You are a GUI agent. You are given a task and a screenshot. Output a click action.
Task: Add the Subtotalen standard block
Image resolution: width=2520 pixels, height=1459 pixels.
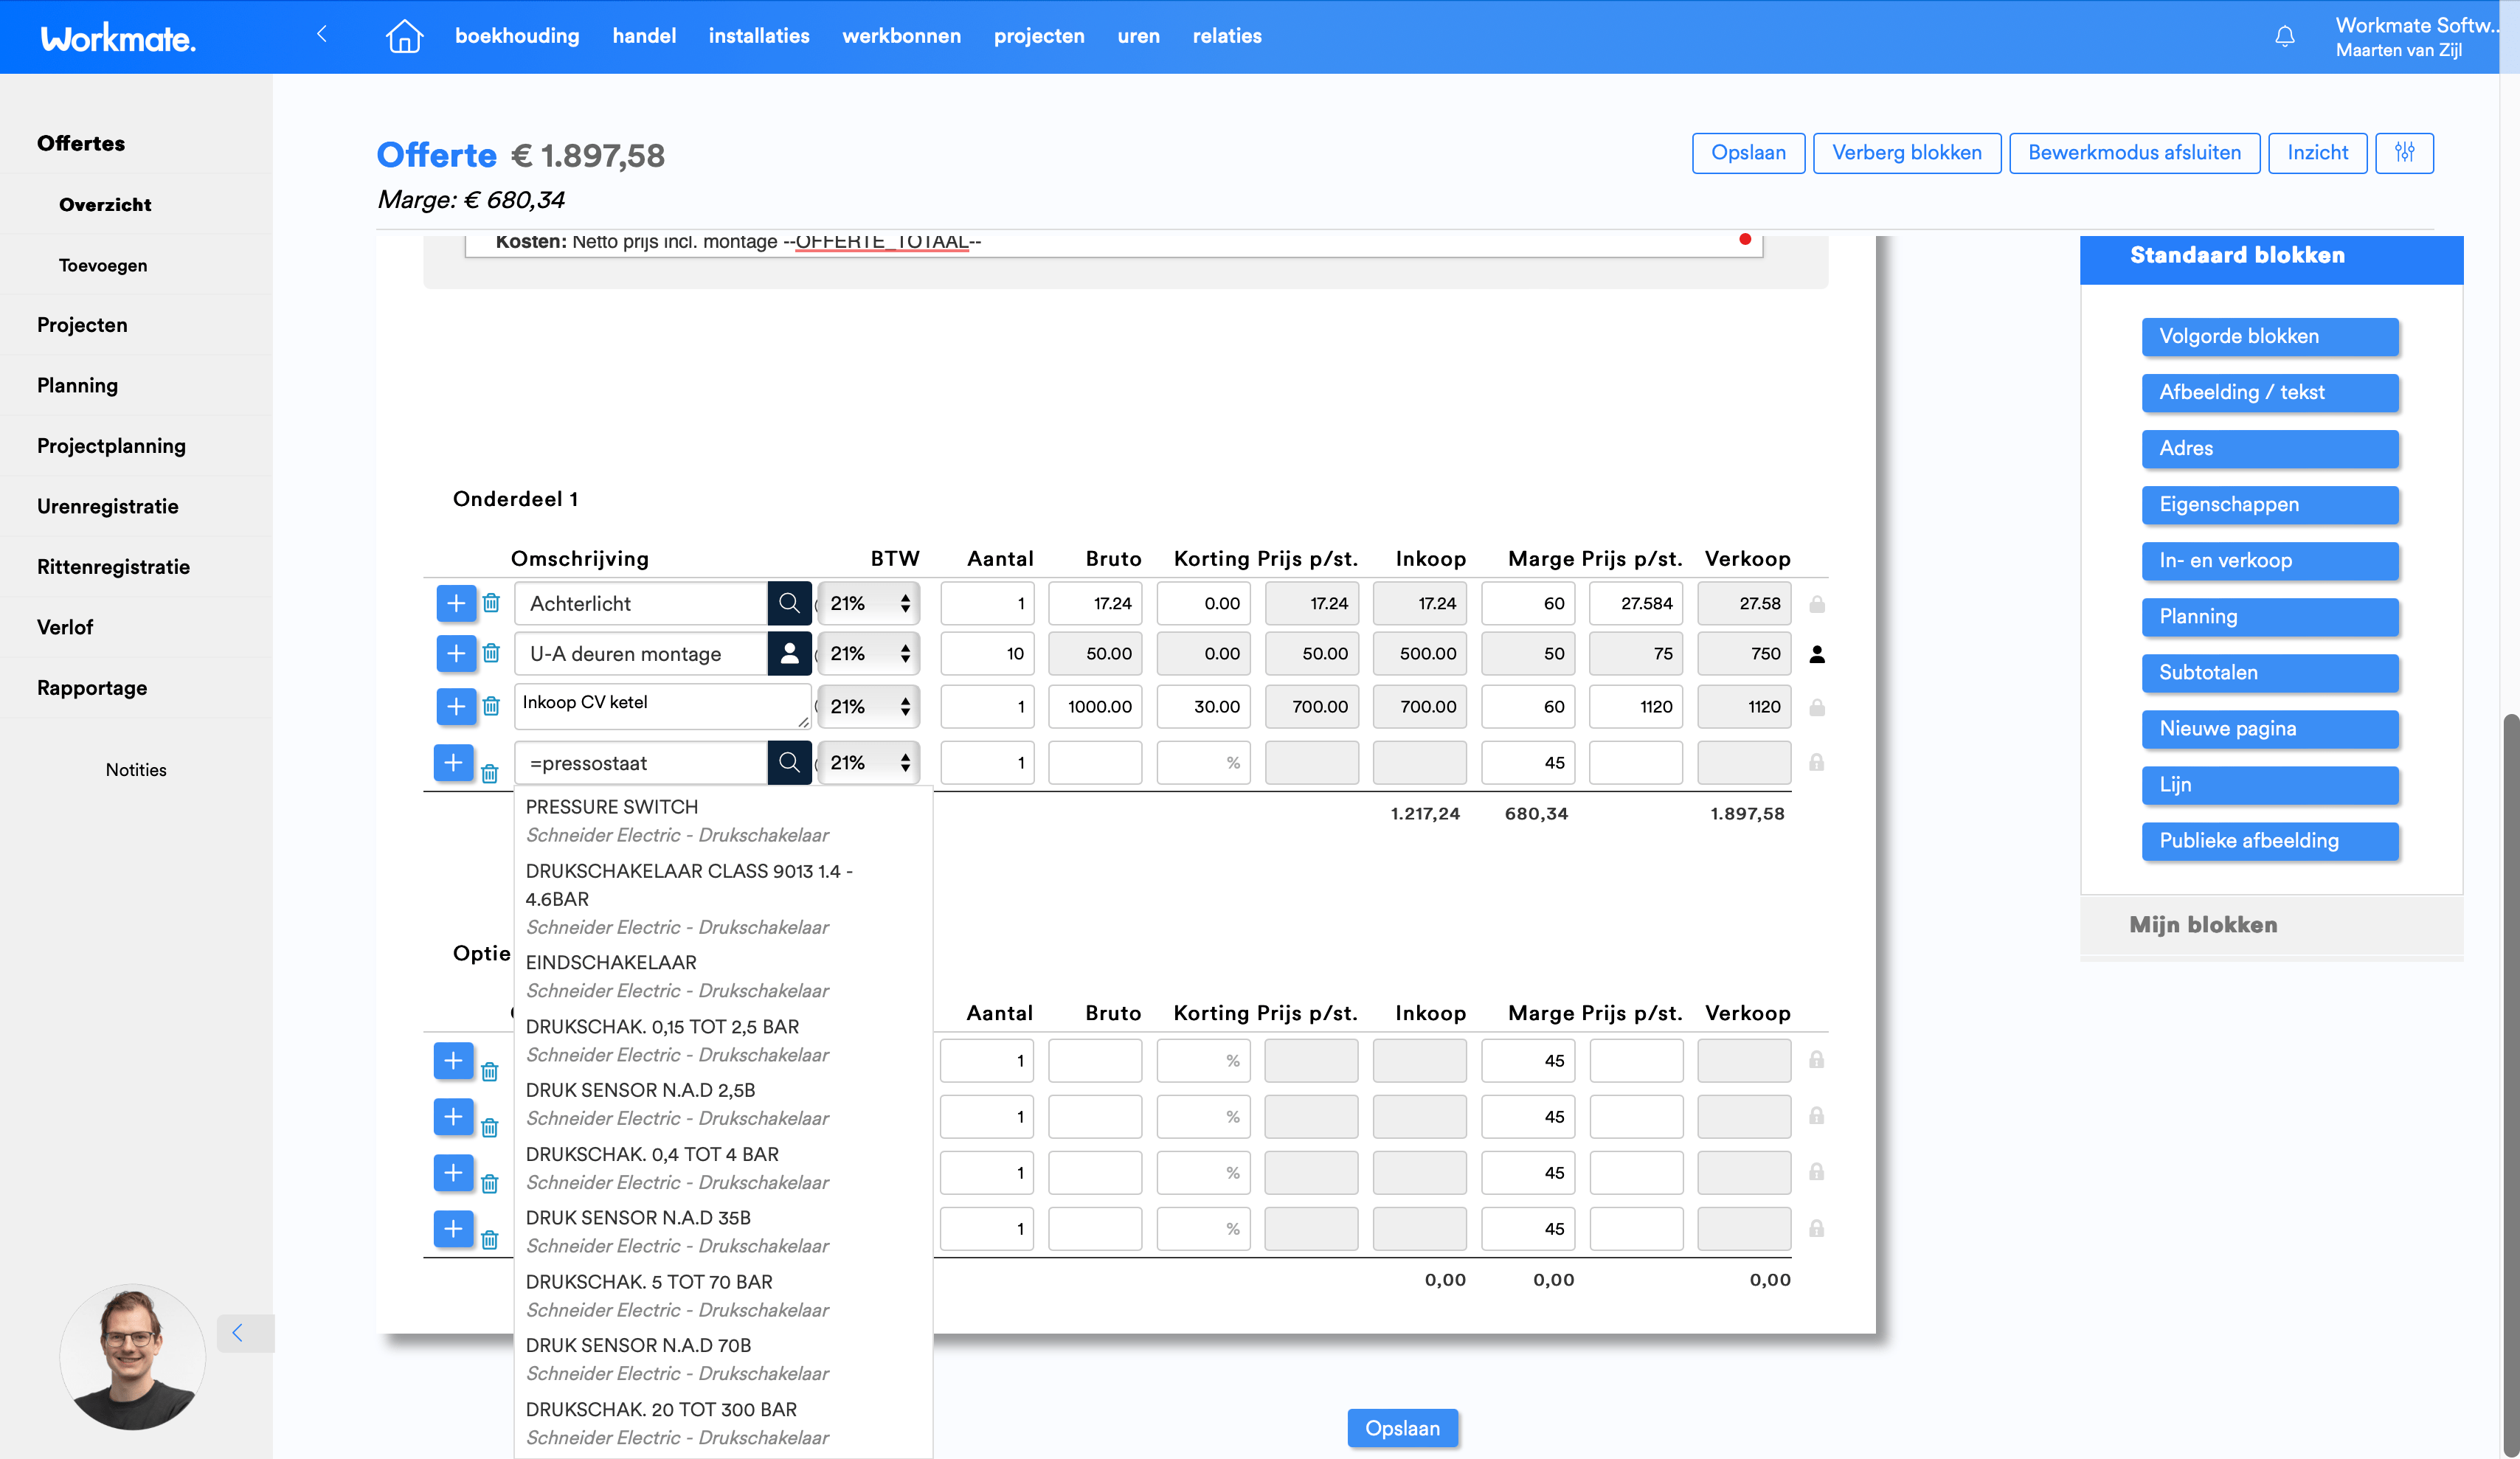tap(2269, 673)
